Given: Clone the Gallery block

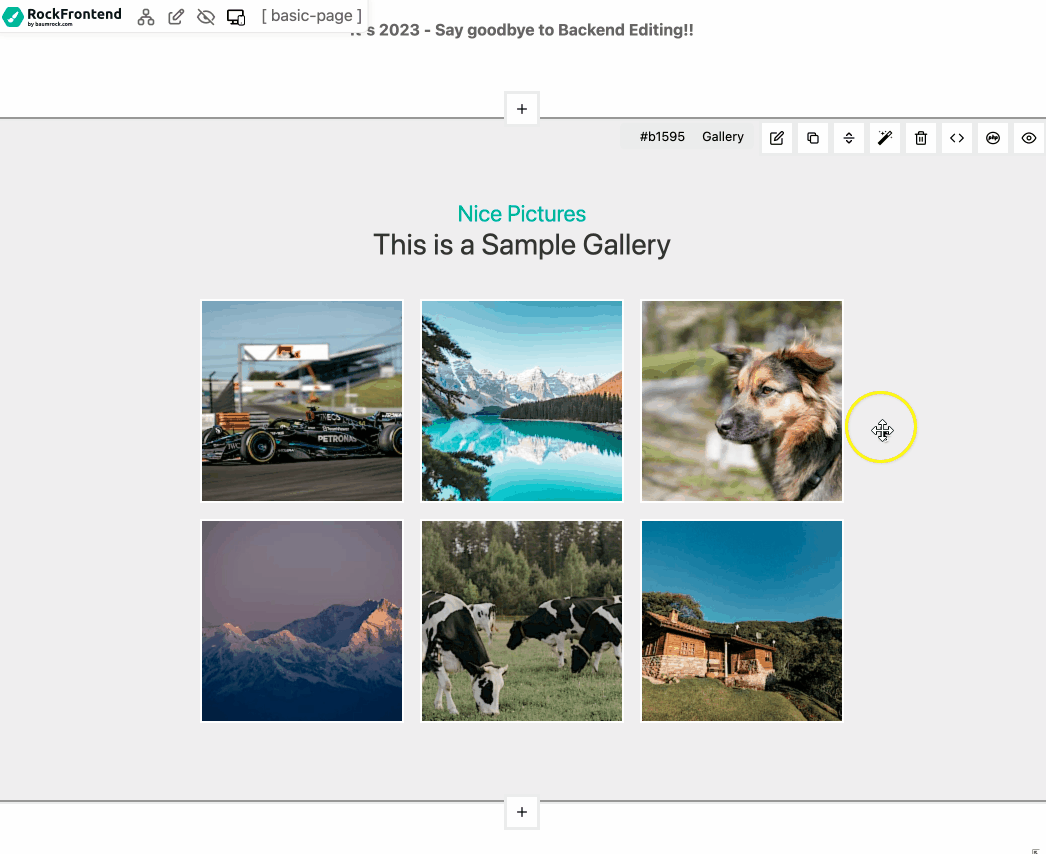Looking at the screenshot, I should [813, 138].
